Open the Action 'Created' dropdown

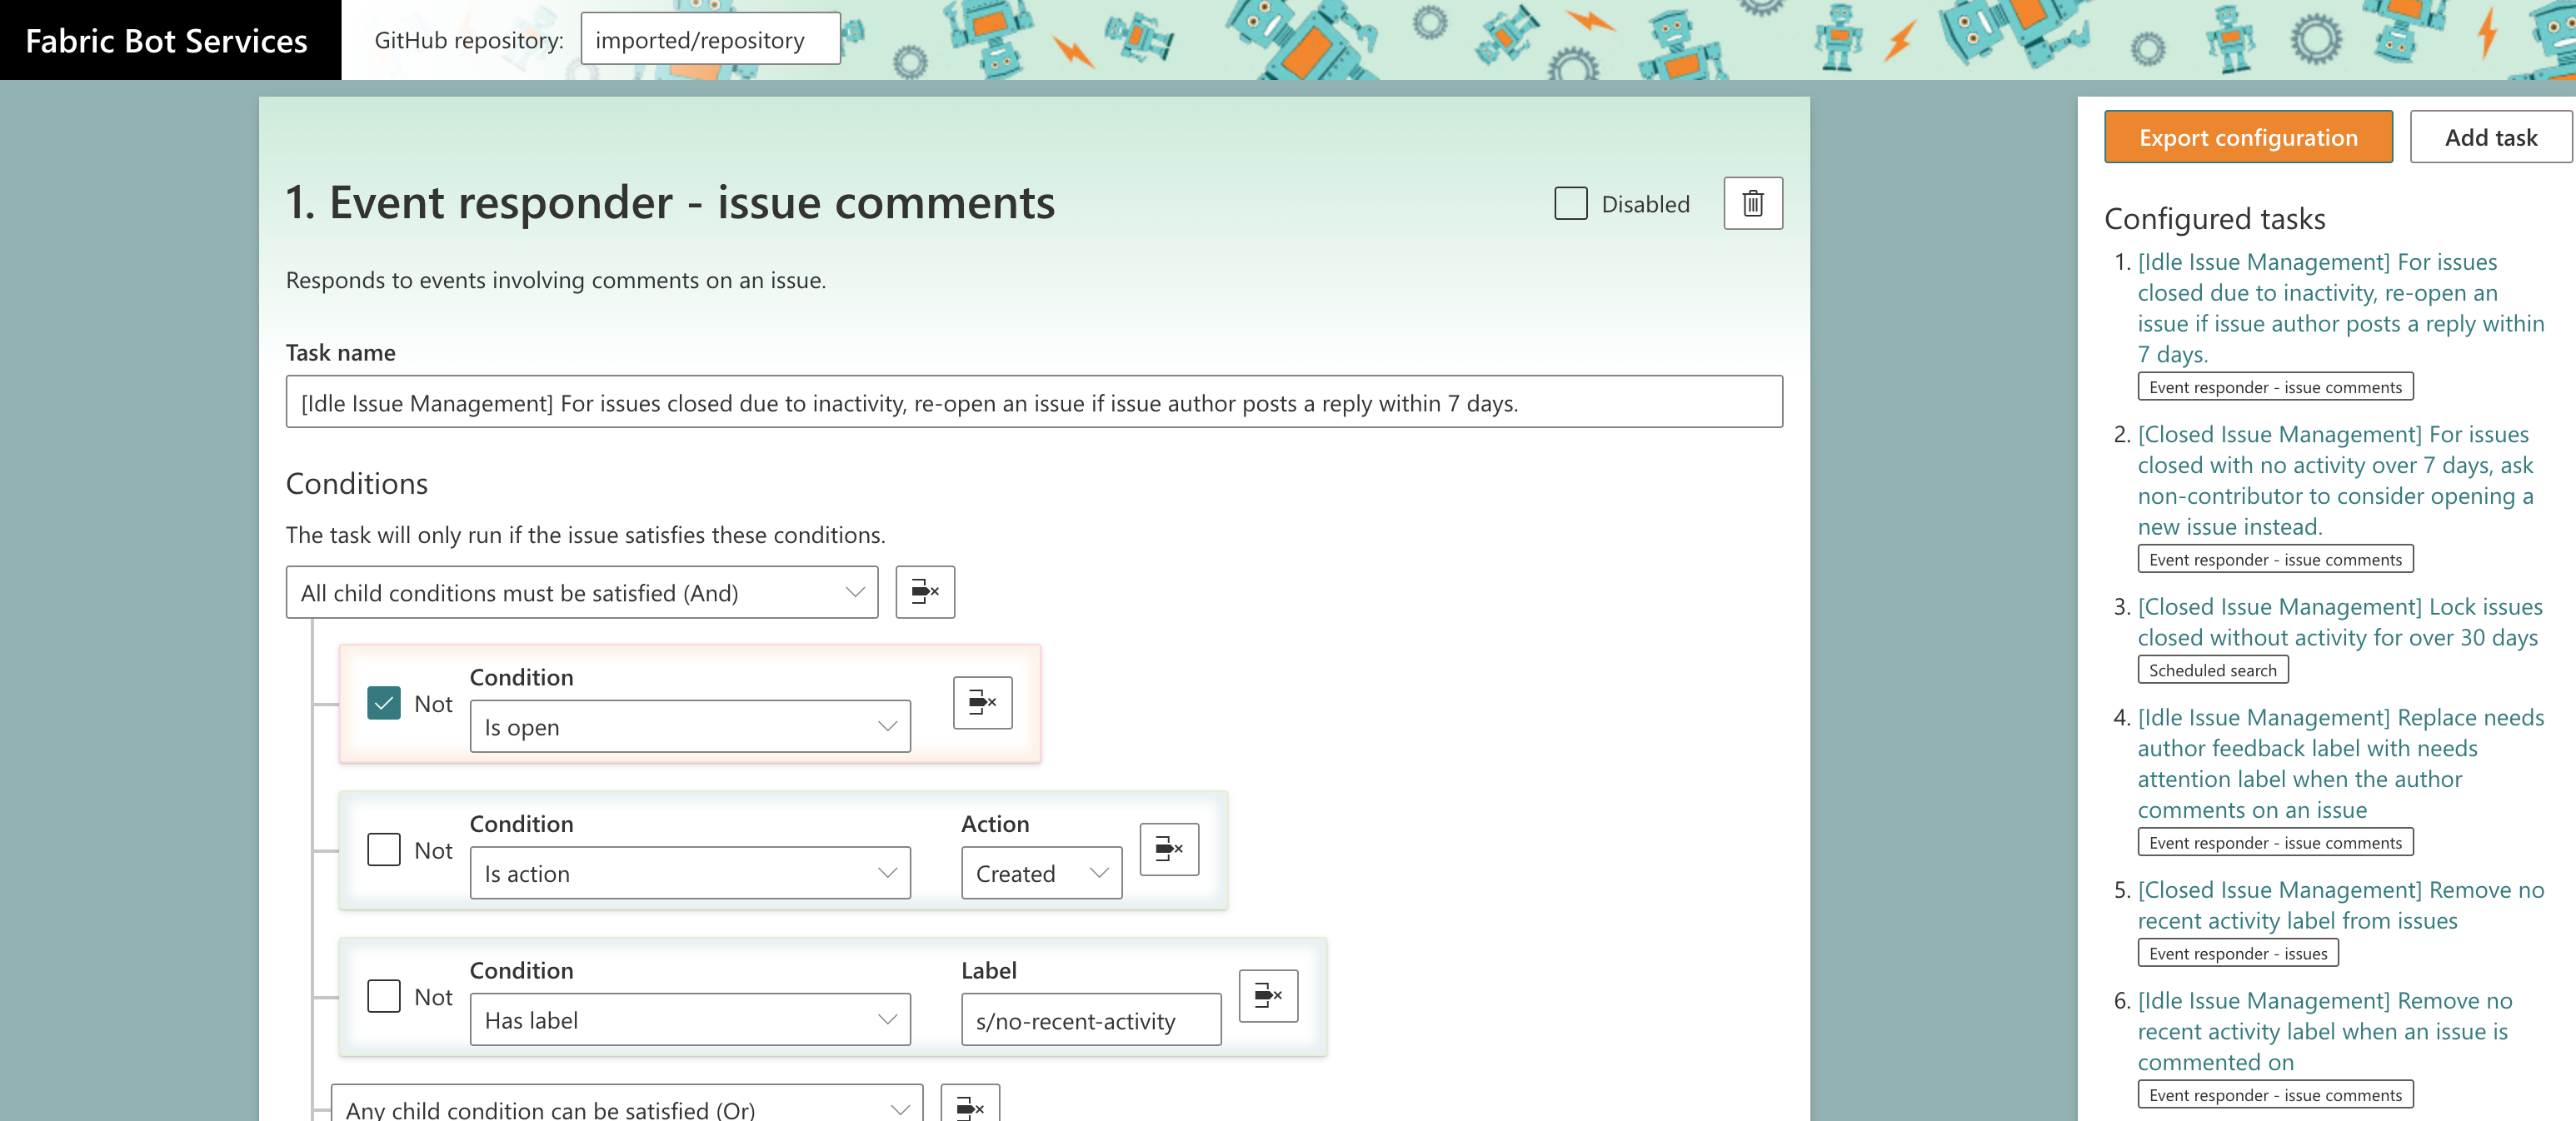[x=1040, y=873]
